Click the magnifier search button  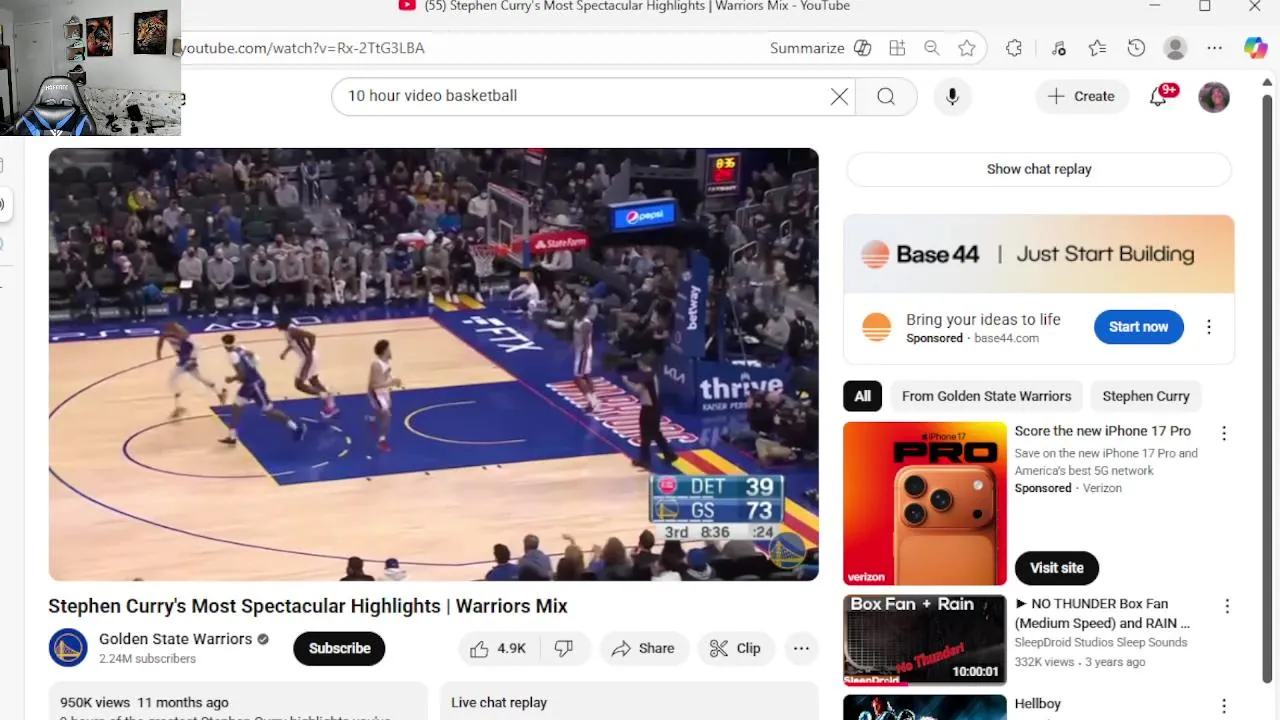[886, 96]
